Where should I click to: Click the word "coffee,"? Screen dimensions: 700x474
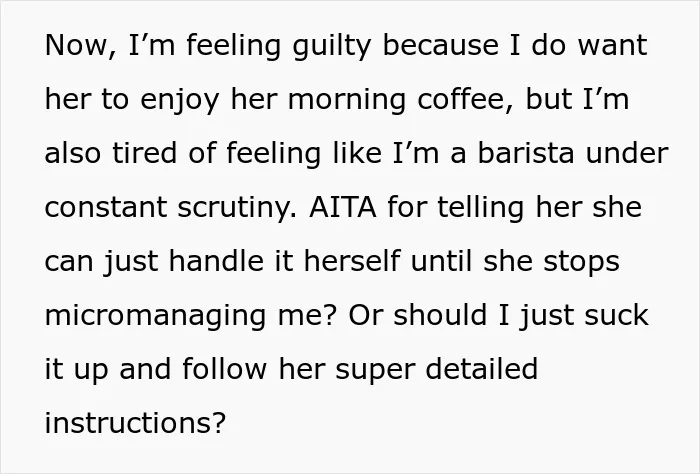click(x=466, y=99)
